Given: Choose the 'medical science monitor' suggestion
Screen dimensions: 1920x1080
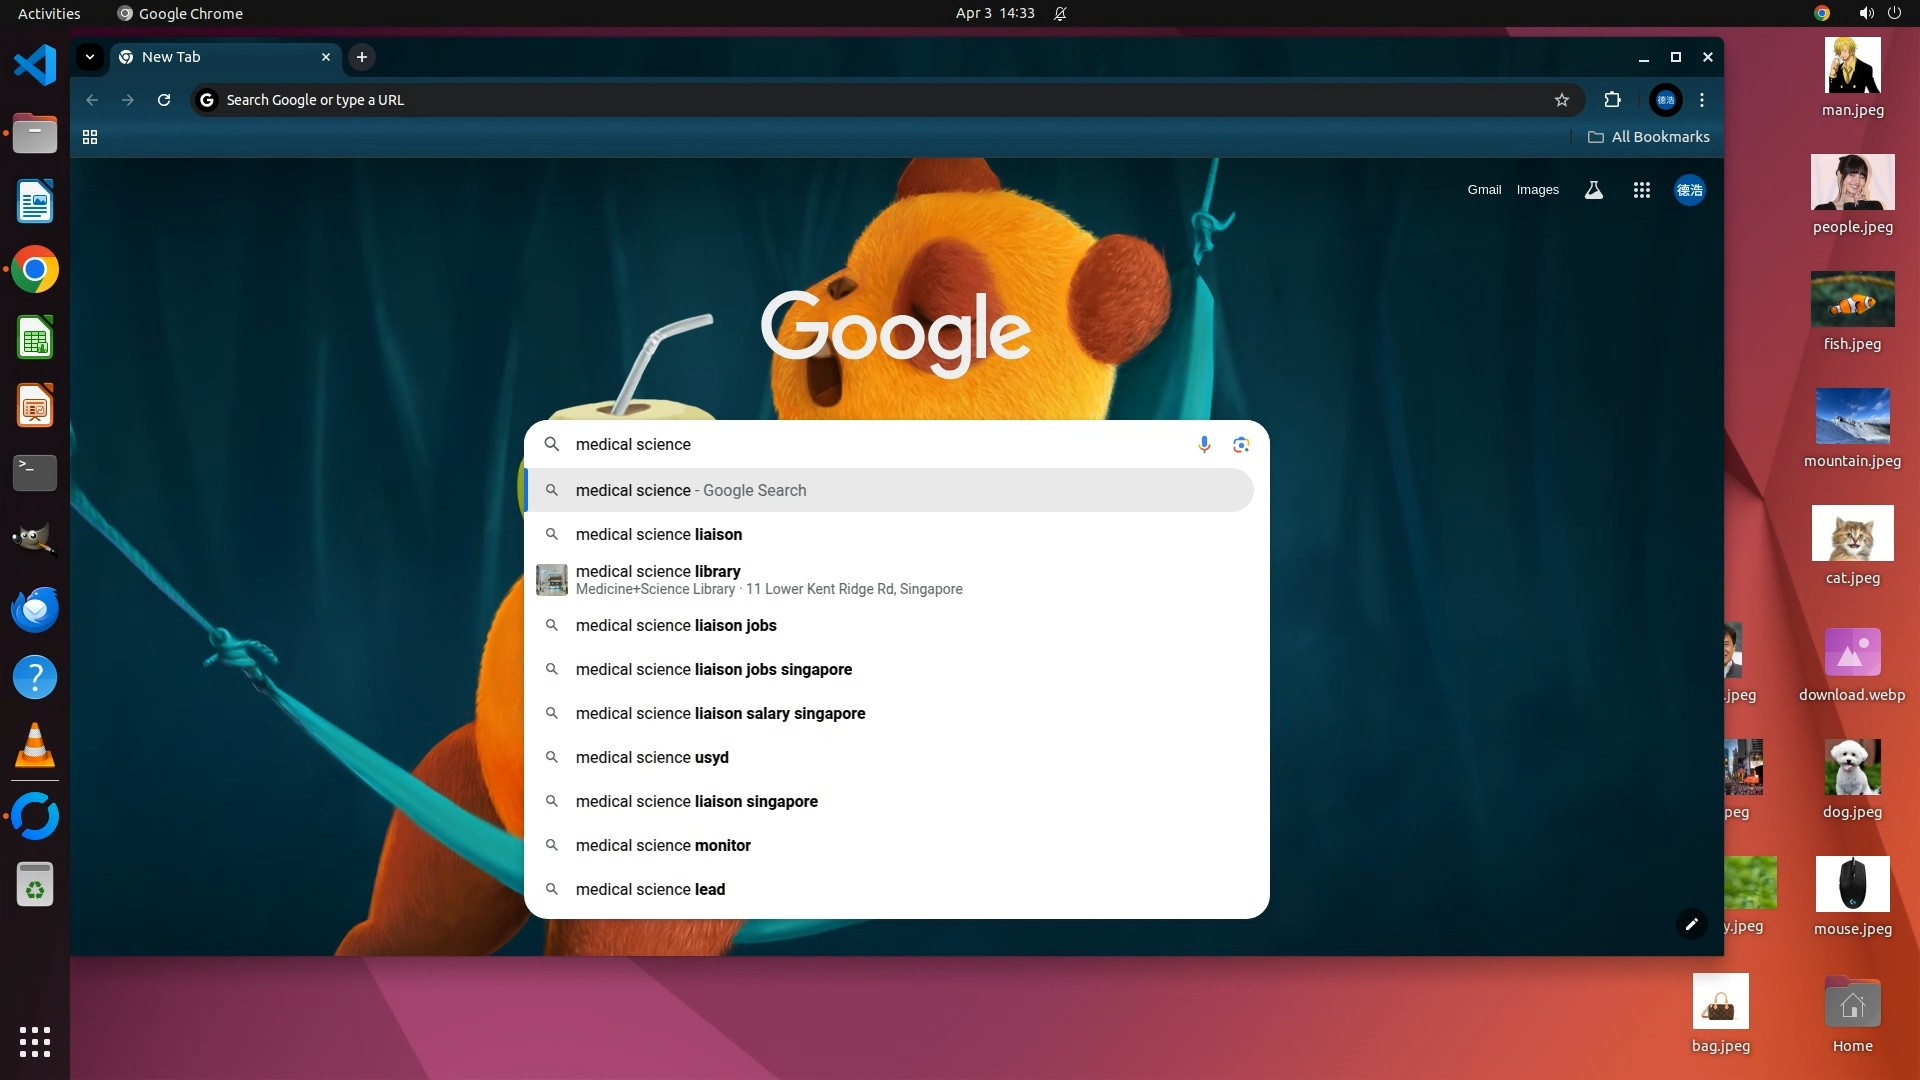Looking at the screenshot, I should [663, 846].
